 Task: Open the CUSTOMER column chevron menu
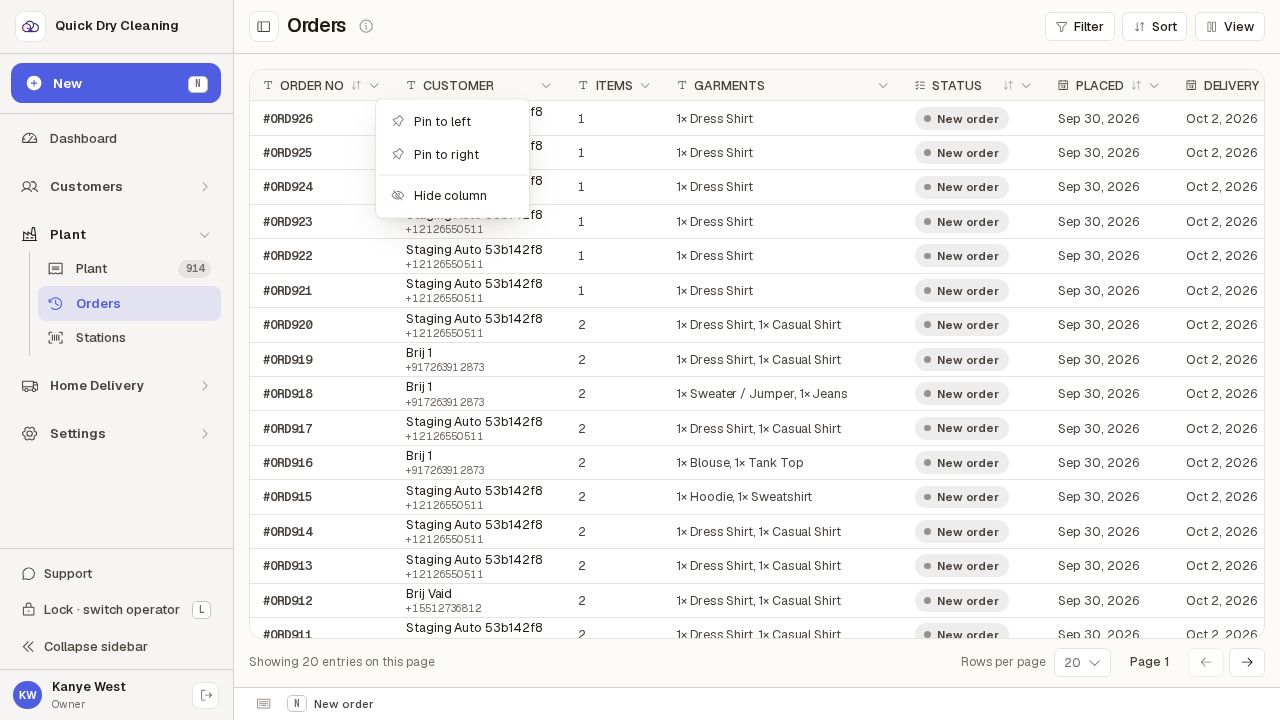(x=546, y=86)
